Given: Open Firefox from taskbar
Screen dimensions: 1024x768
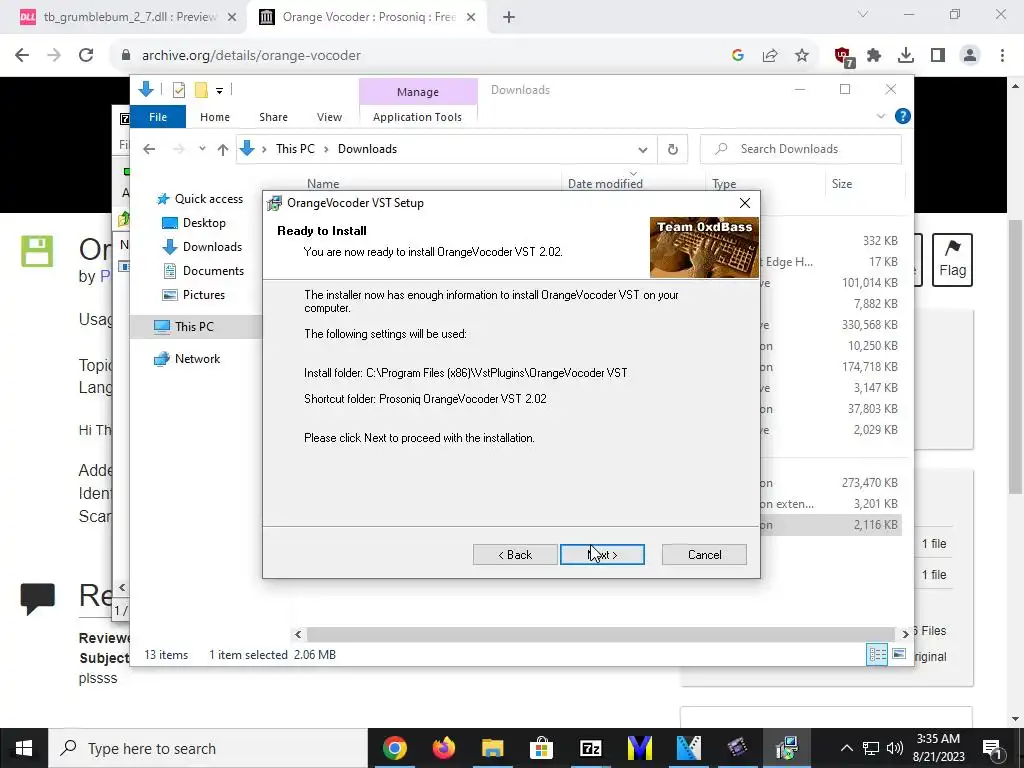Looking at the screenshot, I should point(443,748).
